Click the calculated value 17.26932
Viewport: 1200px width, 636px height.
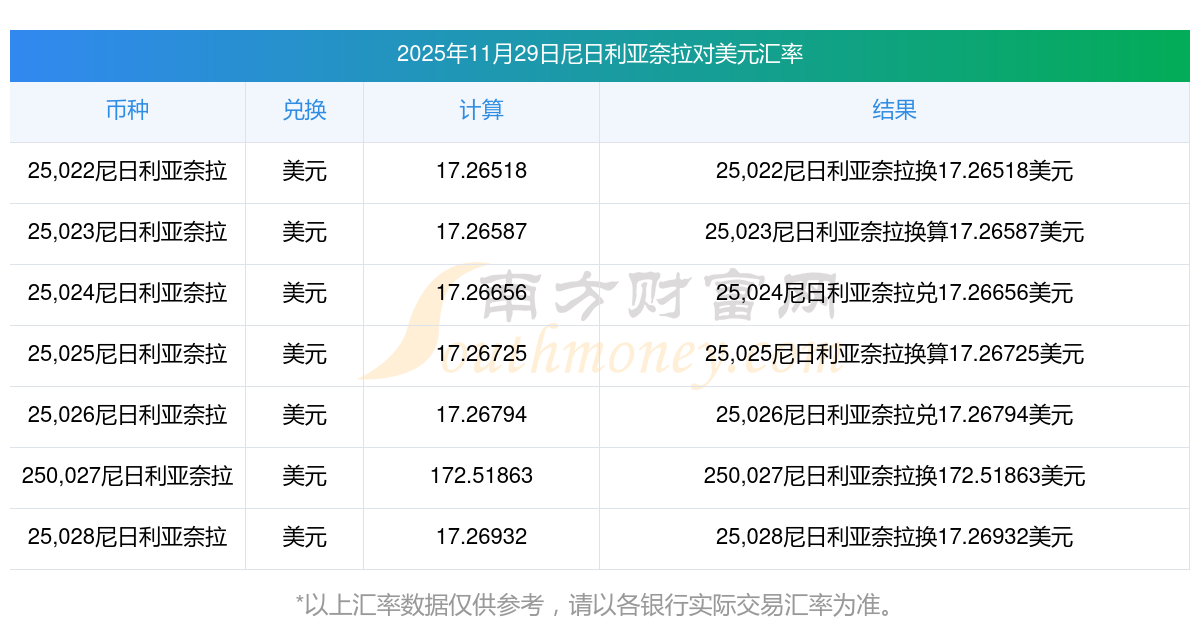pyautogui.click(x=481, y=538)
